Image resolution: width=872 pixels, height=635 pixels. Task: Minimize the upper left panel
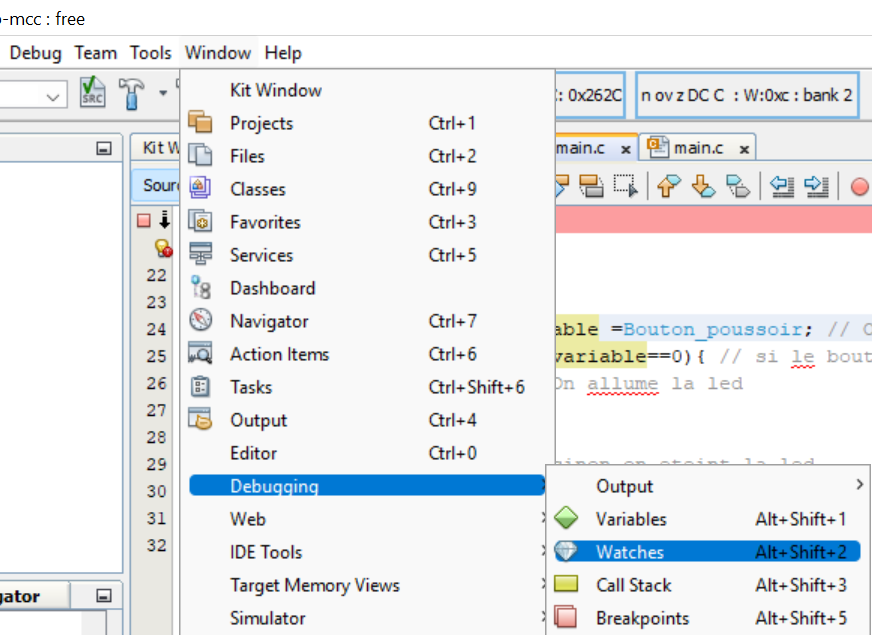103,148
